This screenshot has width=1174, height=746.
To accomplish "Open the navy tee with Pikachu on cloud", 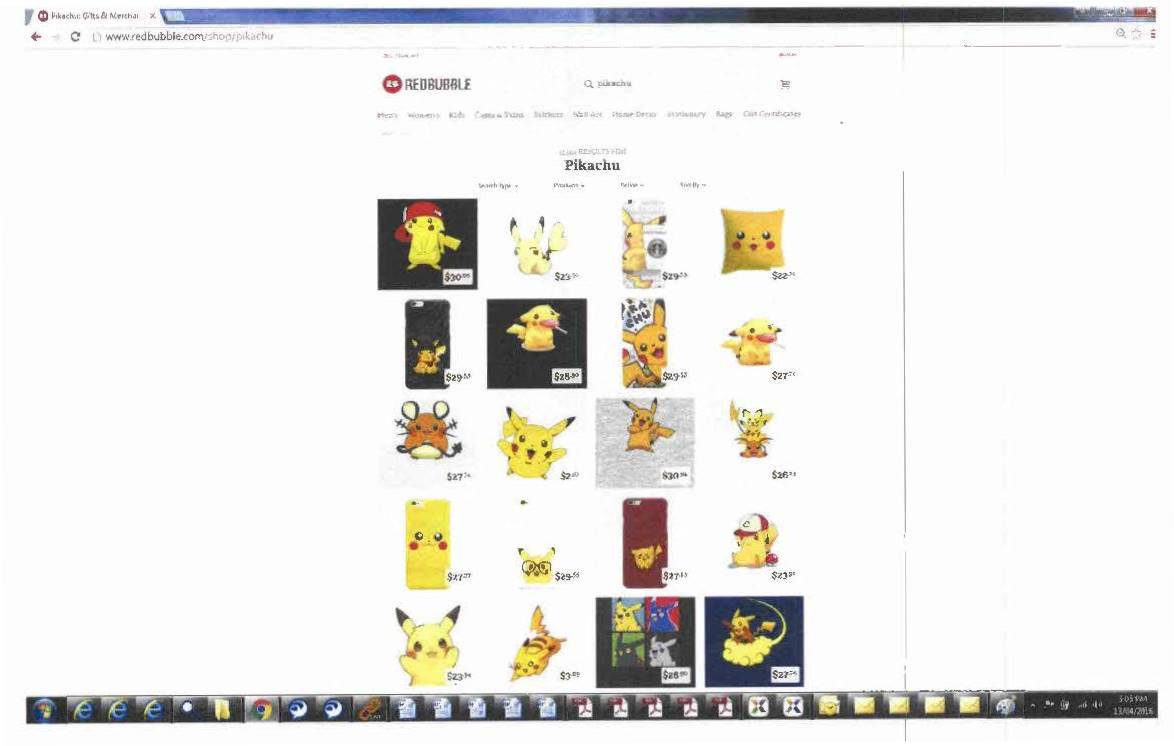I will pyautogui.click(x=754, y=642).
